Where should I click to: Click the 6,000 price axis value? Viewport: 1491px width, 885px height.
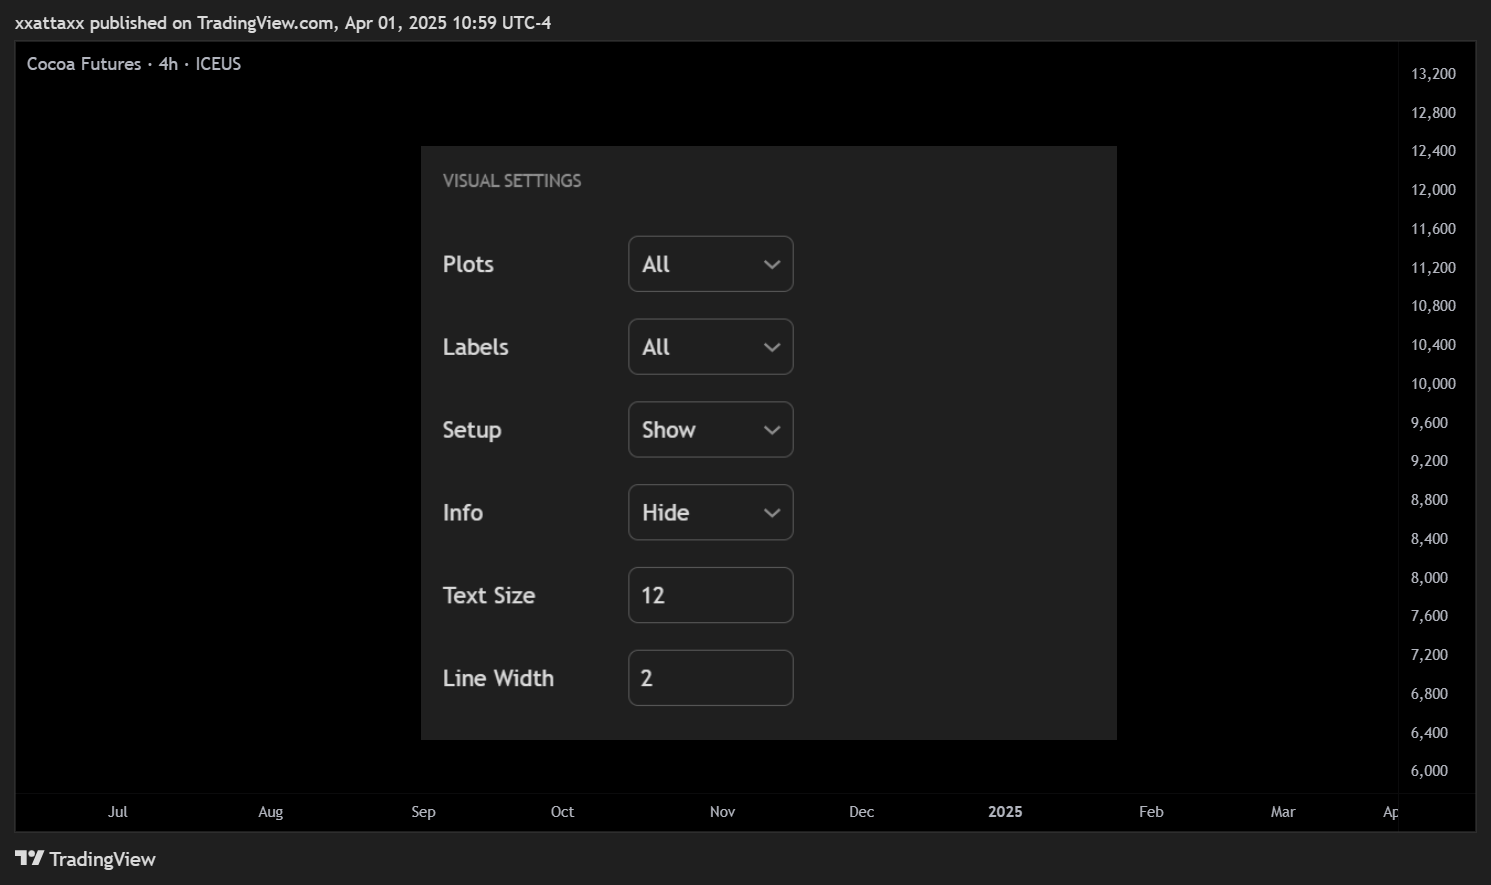point(1429,771)
